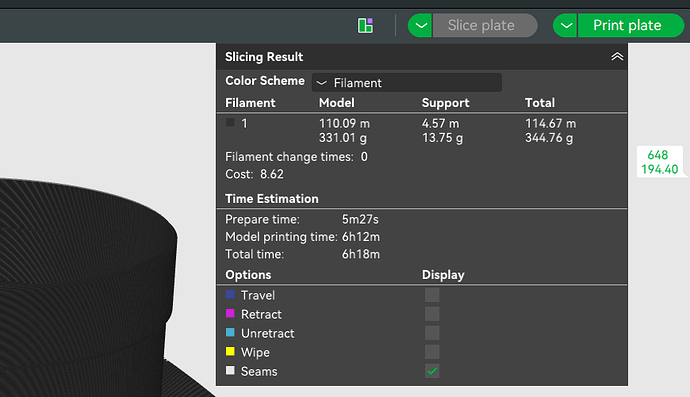This screenshot has width=690, height=397.
Task: Click the blue Travel color swatch
Action: (230, 294)
